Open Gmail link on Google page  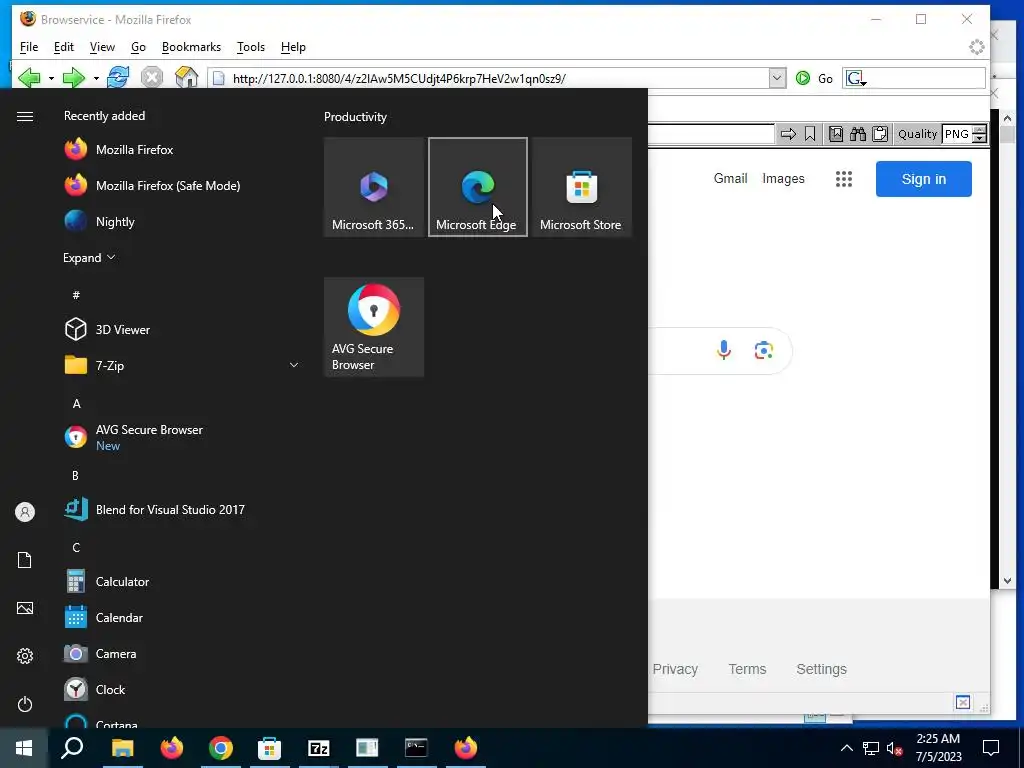tap(730, 178)
